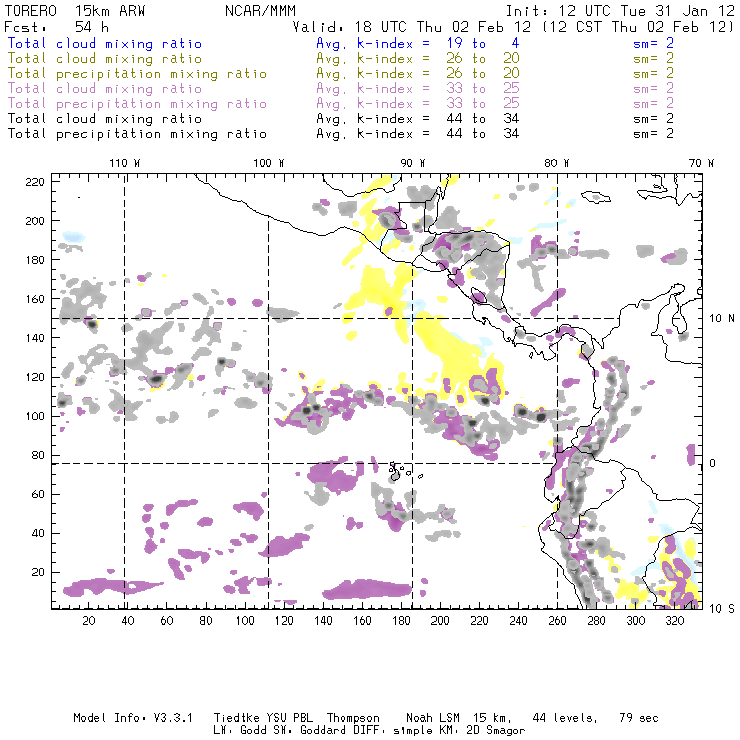Click lavender 'Total precipitation mixing ratio' legend line
Viewport: 740px width, 740px height.
(x=137, y=104)
